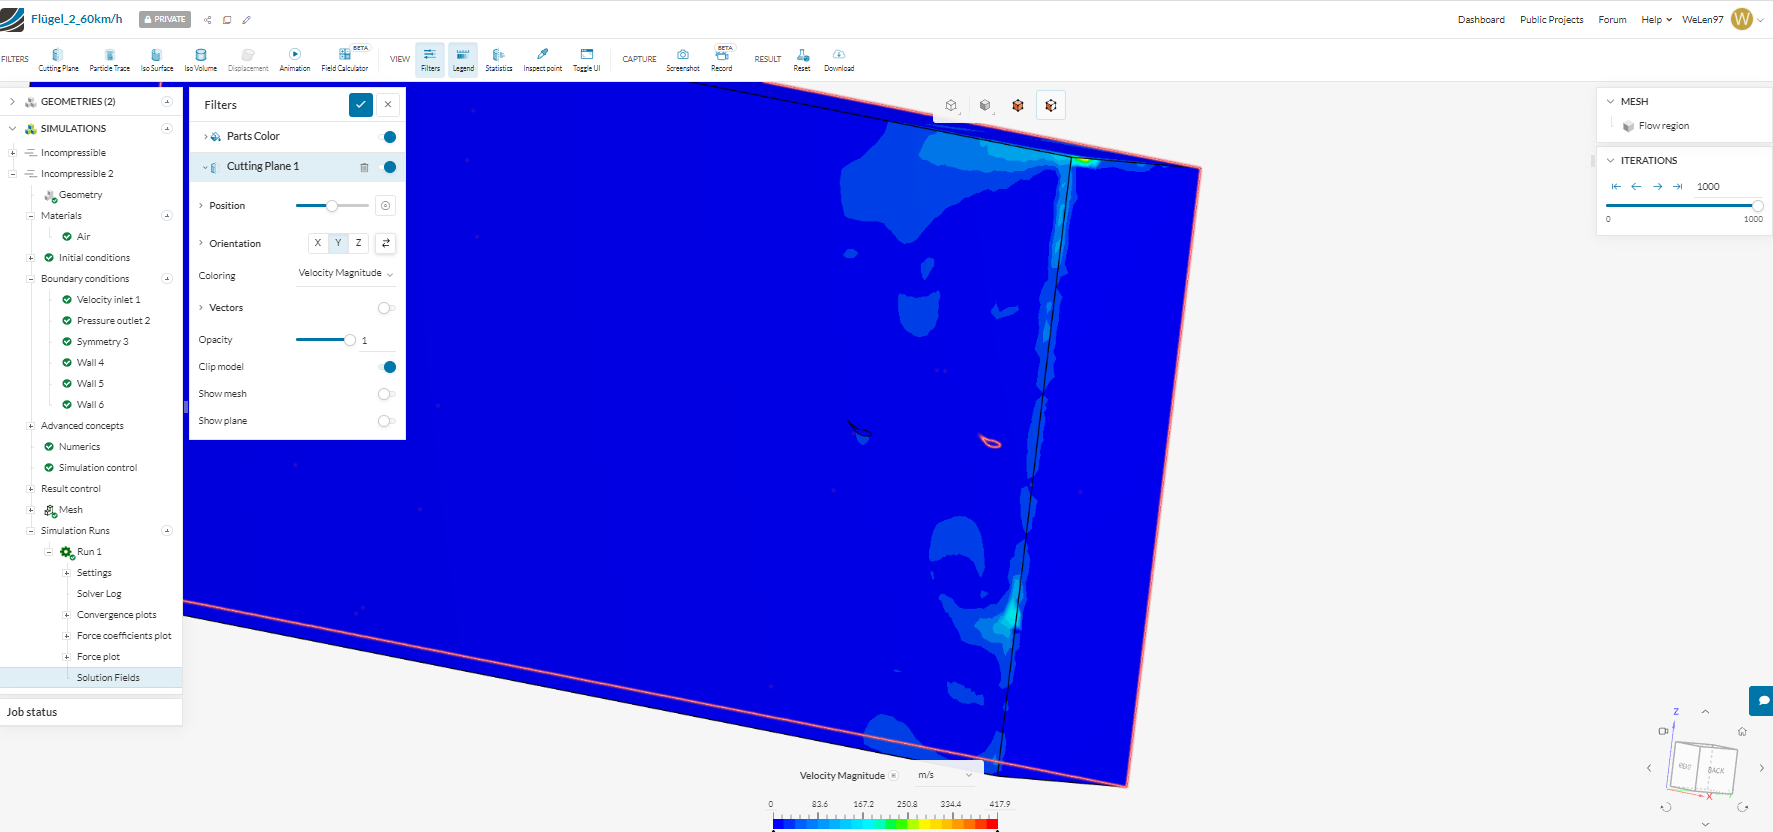
Task: Open the Help menu
Action: [x=1656, y=20]
